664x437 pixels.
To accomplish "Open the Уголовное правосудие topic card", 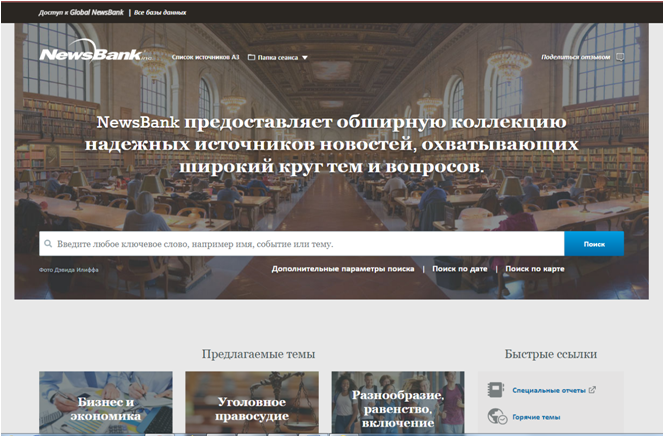I will [252, 402].
